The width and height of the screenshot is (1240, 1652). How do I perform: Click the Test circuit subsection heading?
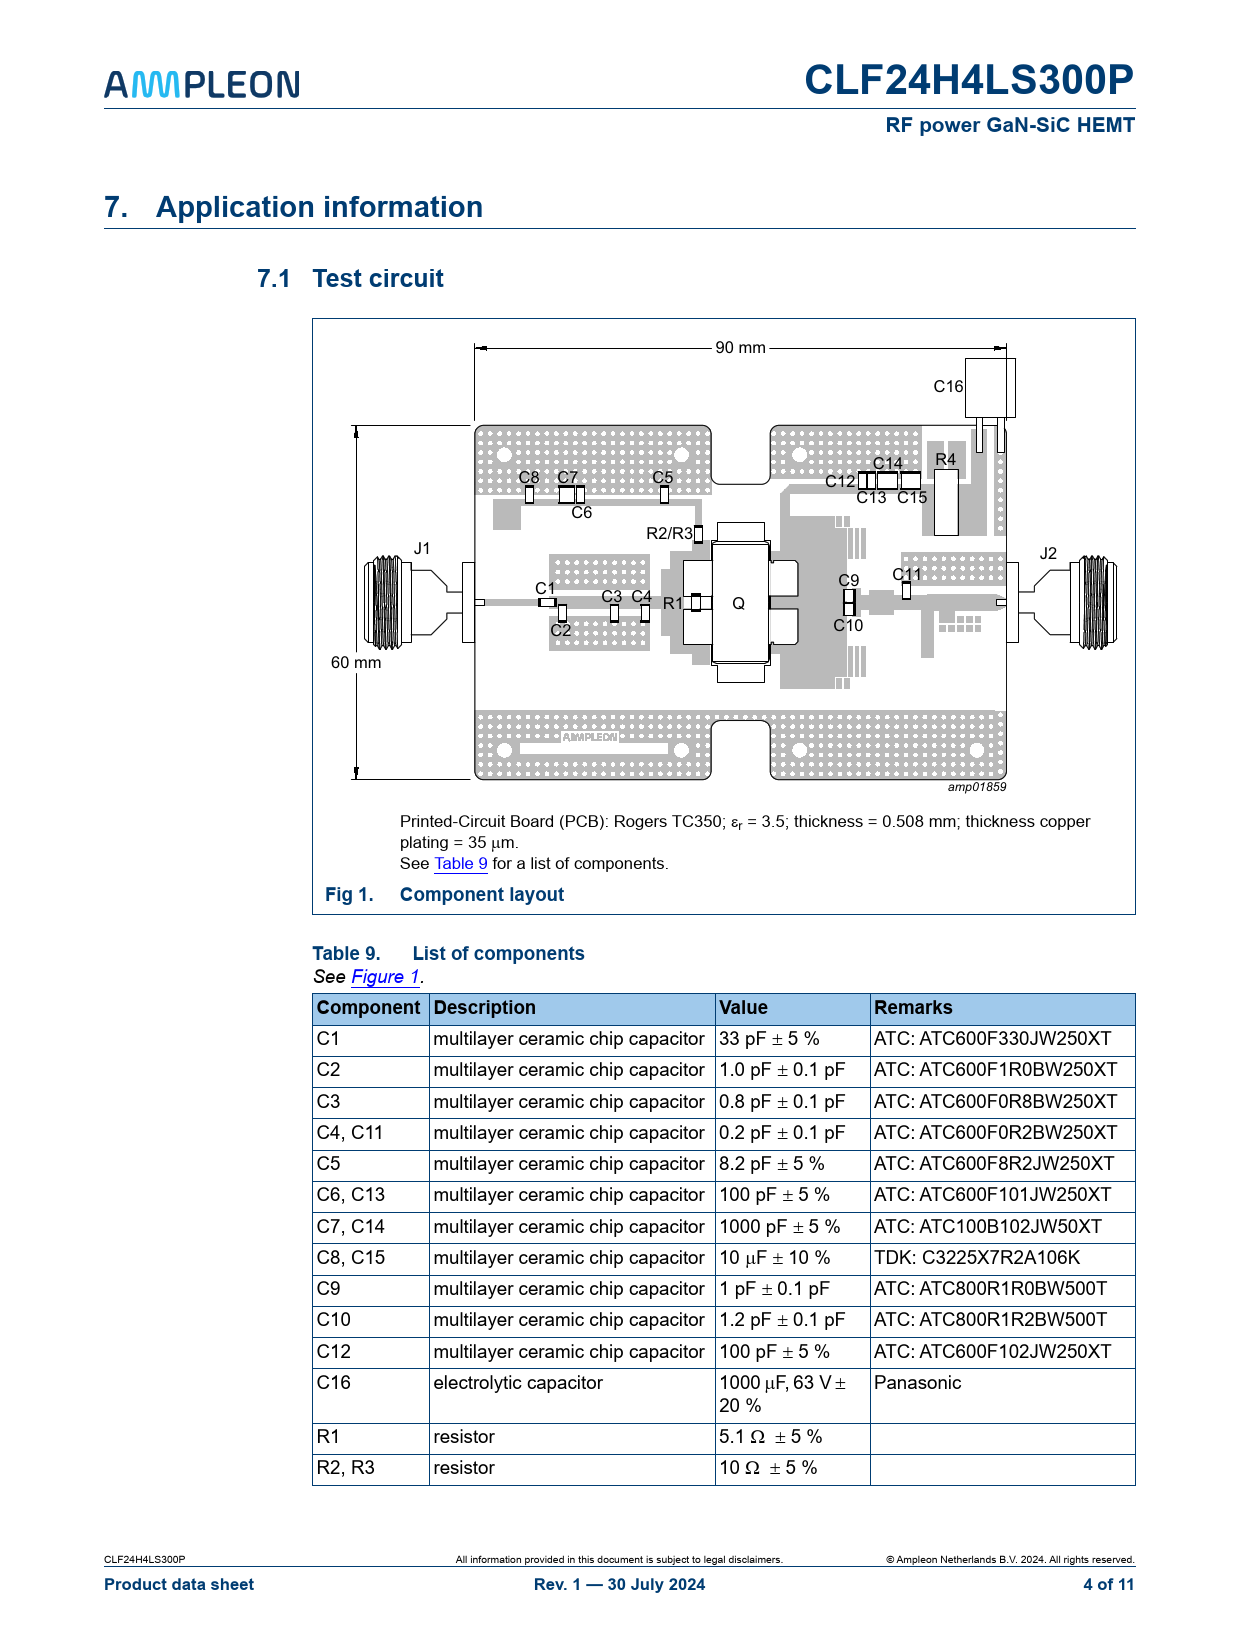pos(377,279)
